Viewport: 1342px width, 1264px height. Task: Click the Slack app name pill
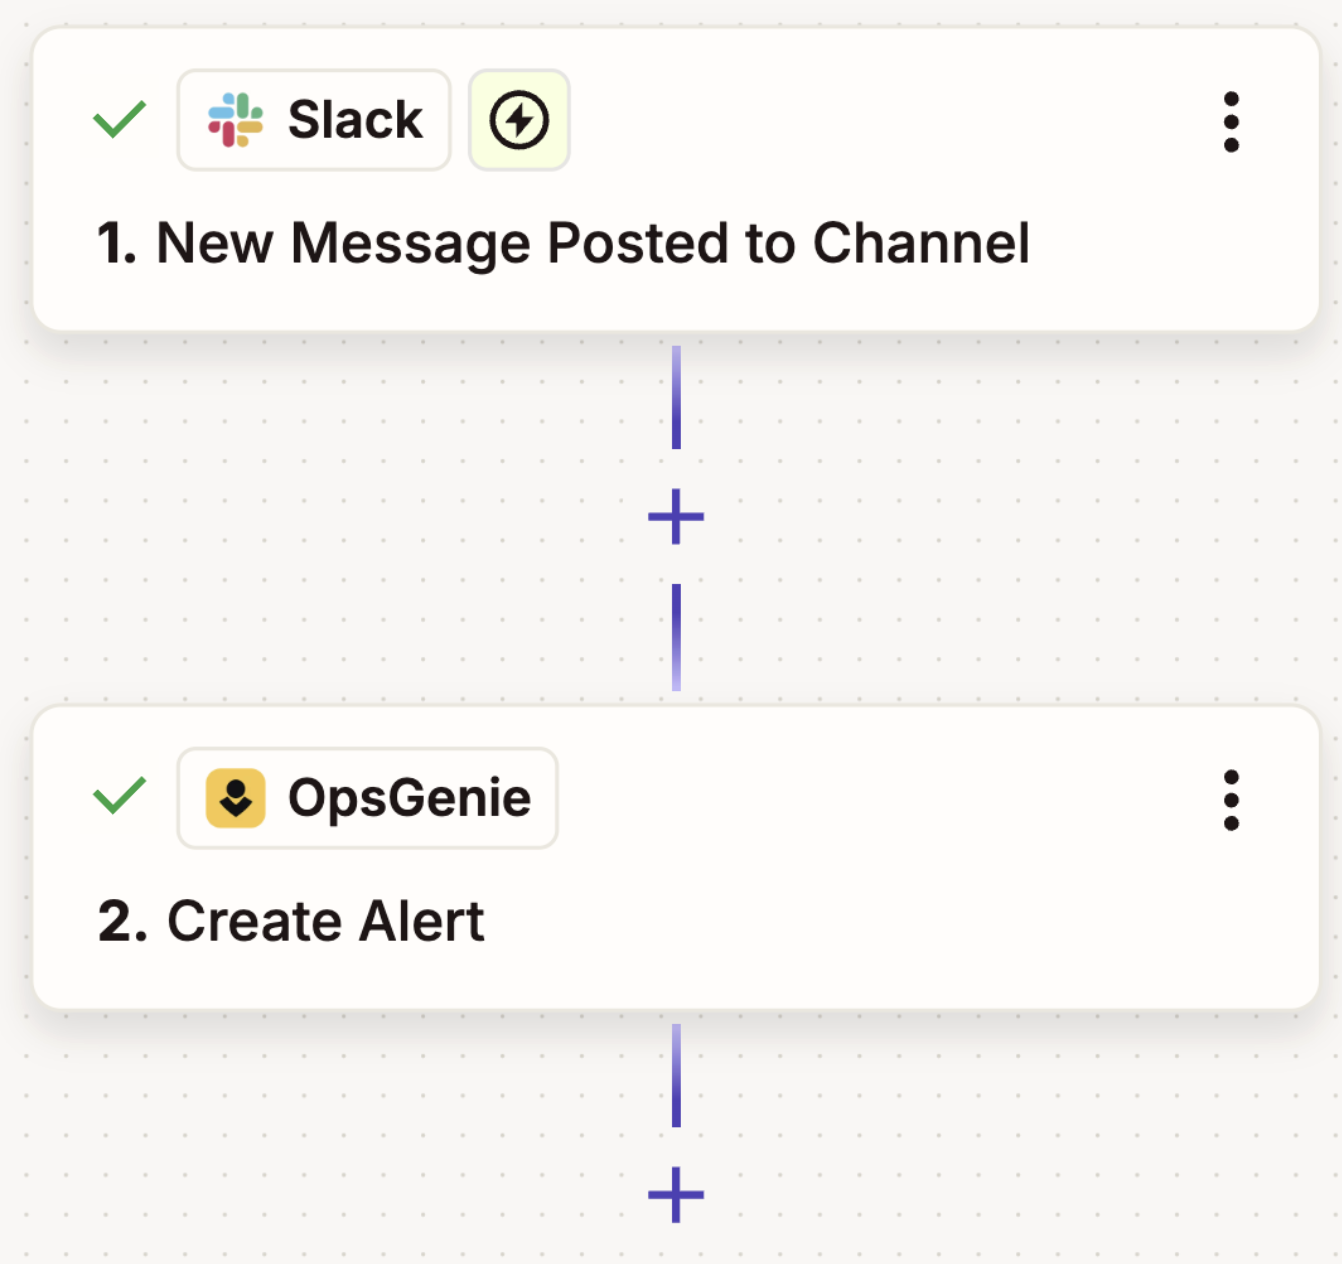[x=313, y=119]
